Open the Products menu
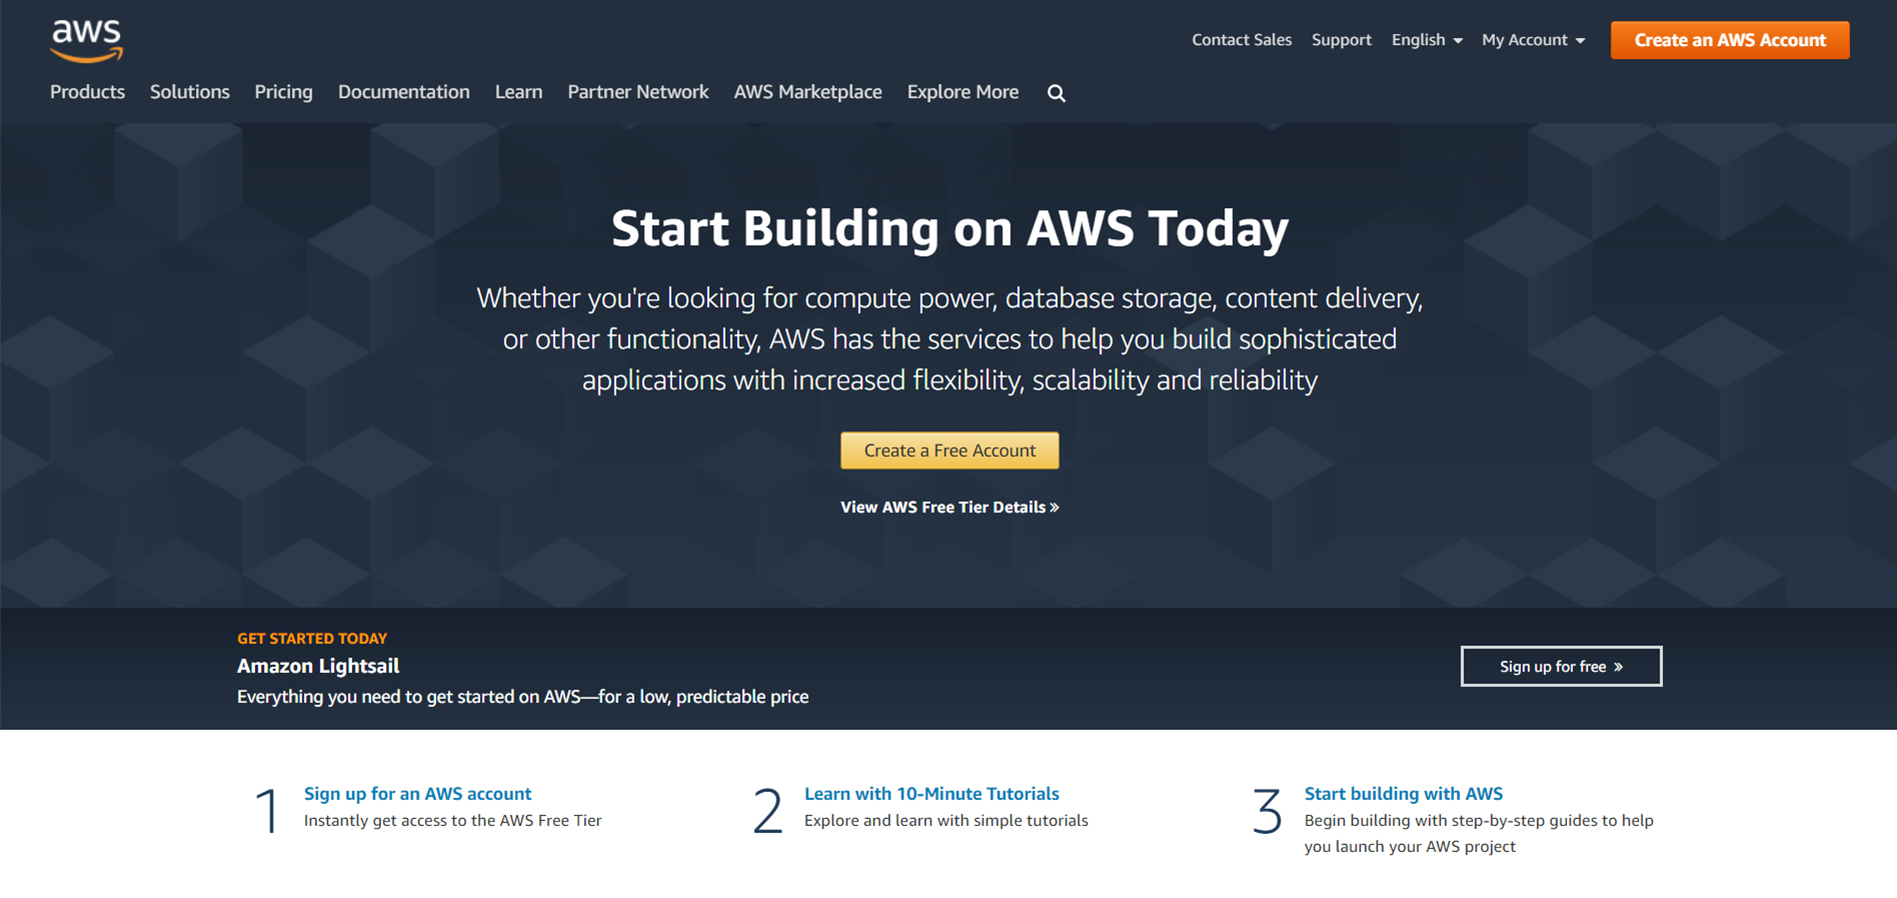Screen dimensions: 1897x898 coord(87,92)
